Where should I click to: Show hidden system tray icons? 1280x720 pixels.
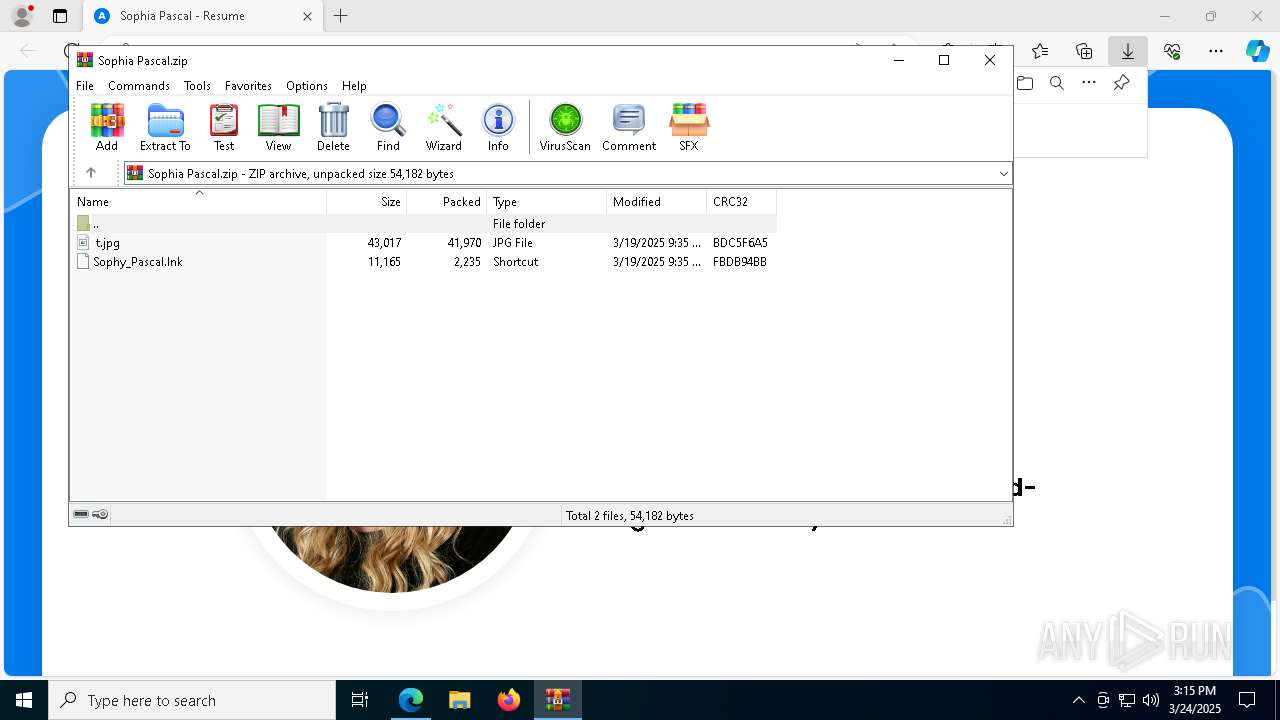(x=1078, y=700)
